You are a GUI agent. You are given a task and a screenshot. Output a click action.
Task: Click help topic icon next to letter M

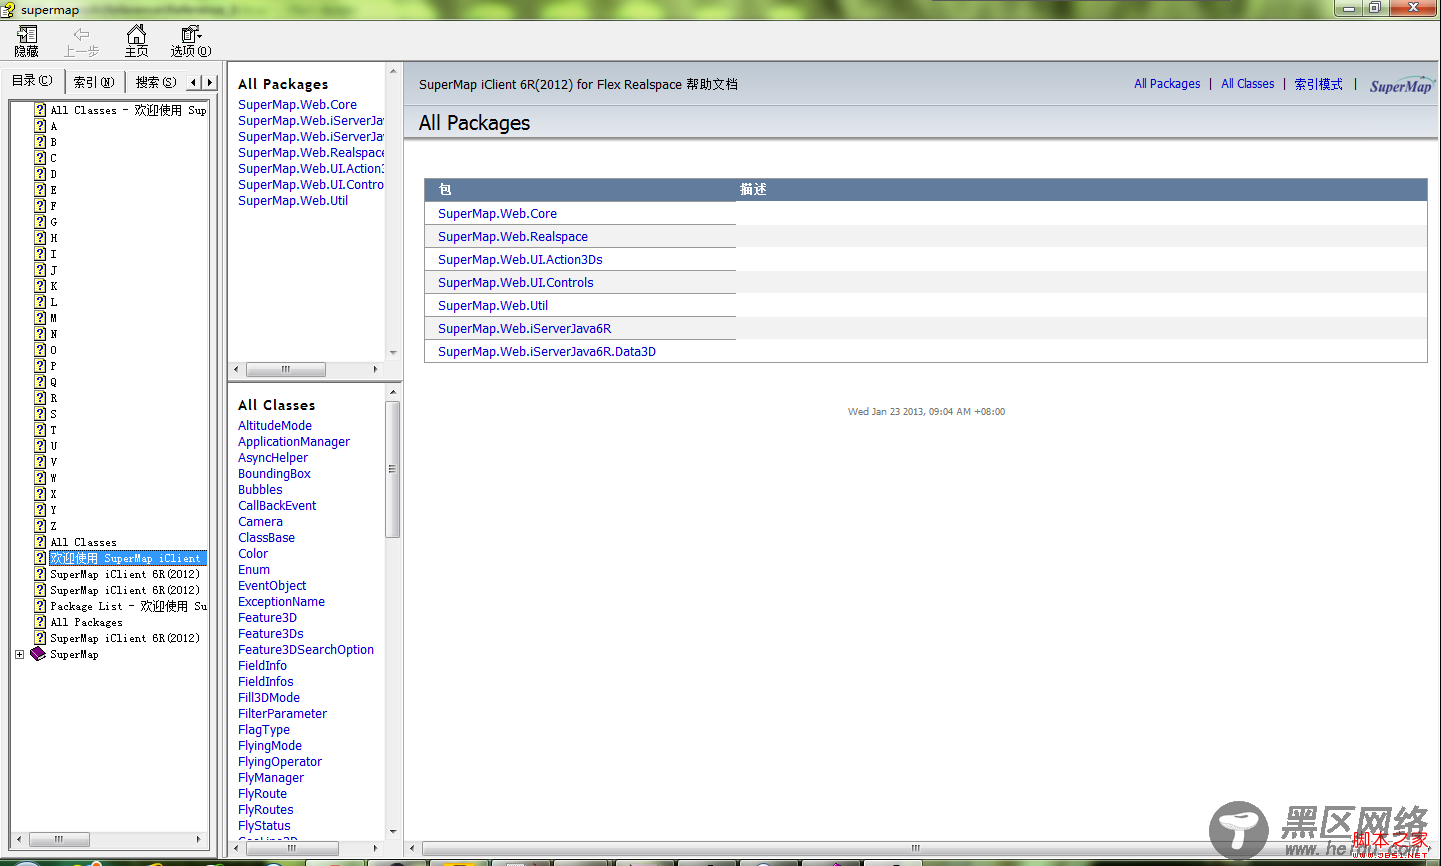[40, 318]
